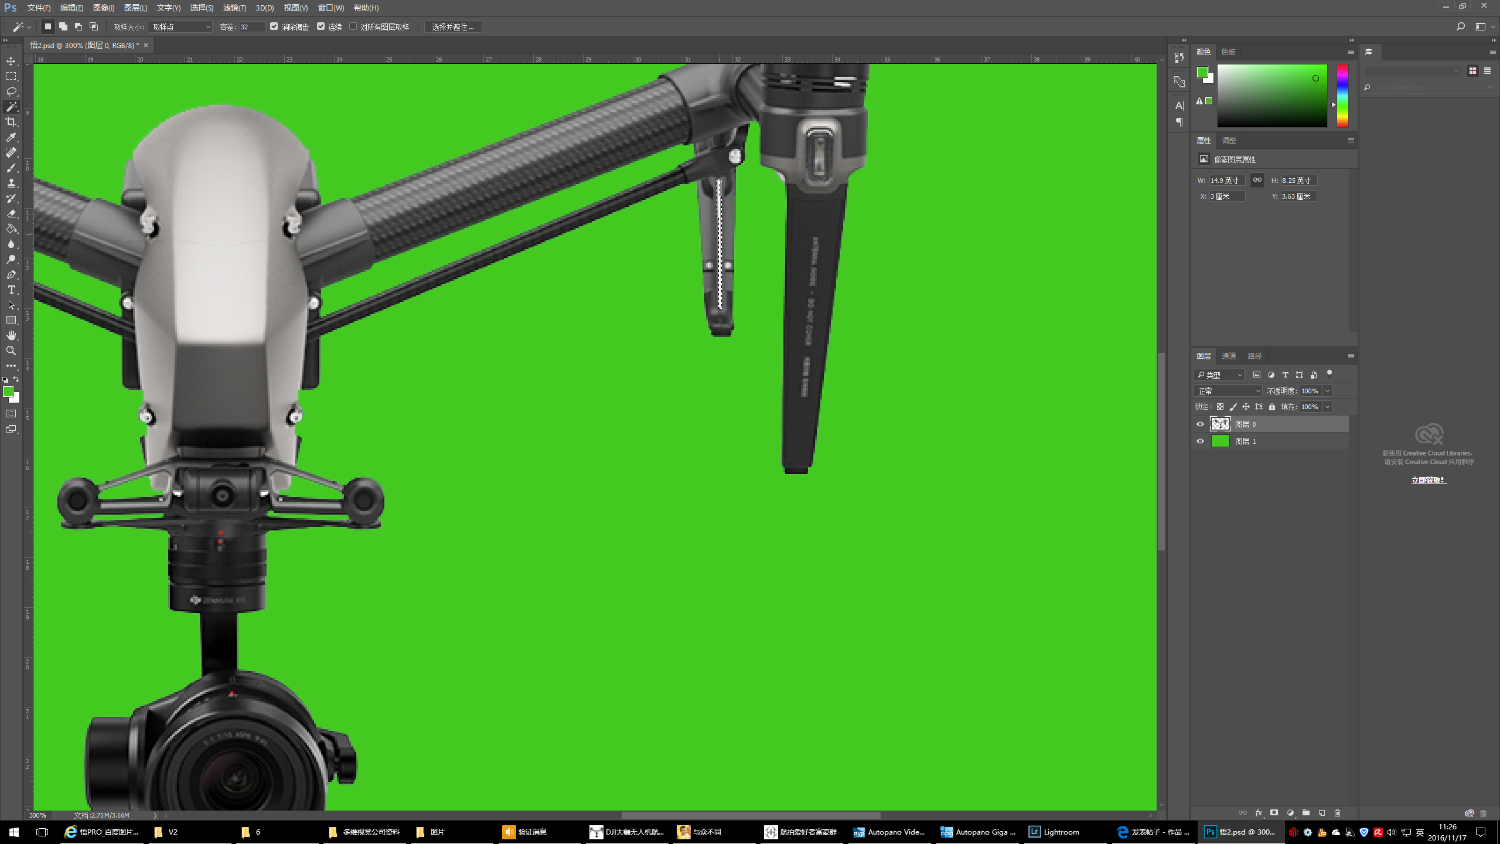Switch to the Swatches tab
This screenshot has height=844, width=1500.
click(1228, 52)
